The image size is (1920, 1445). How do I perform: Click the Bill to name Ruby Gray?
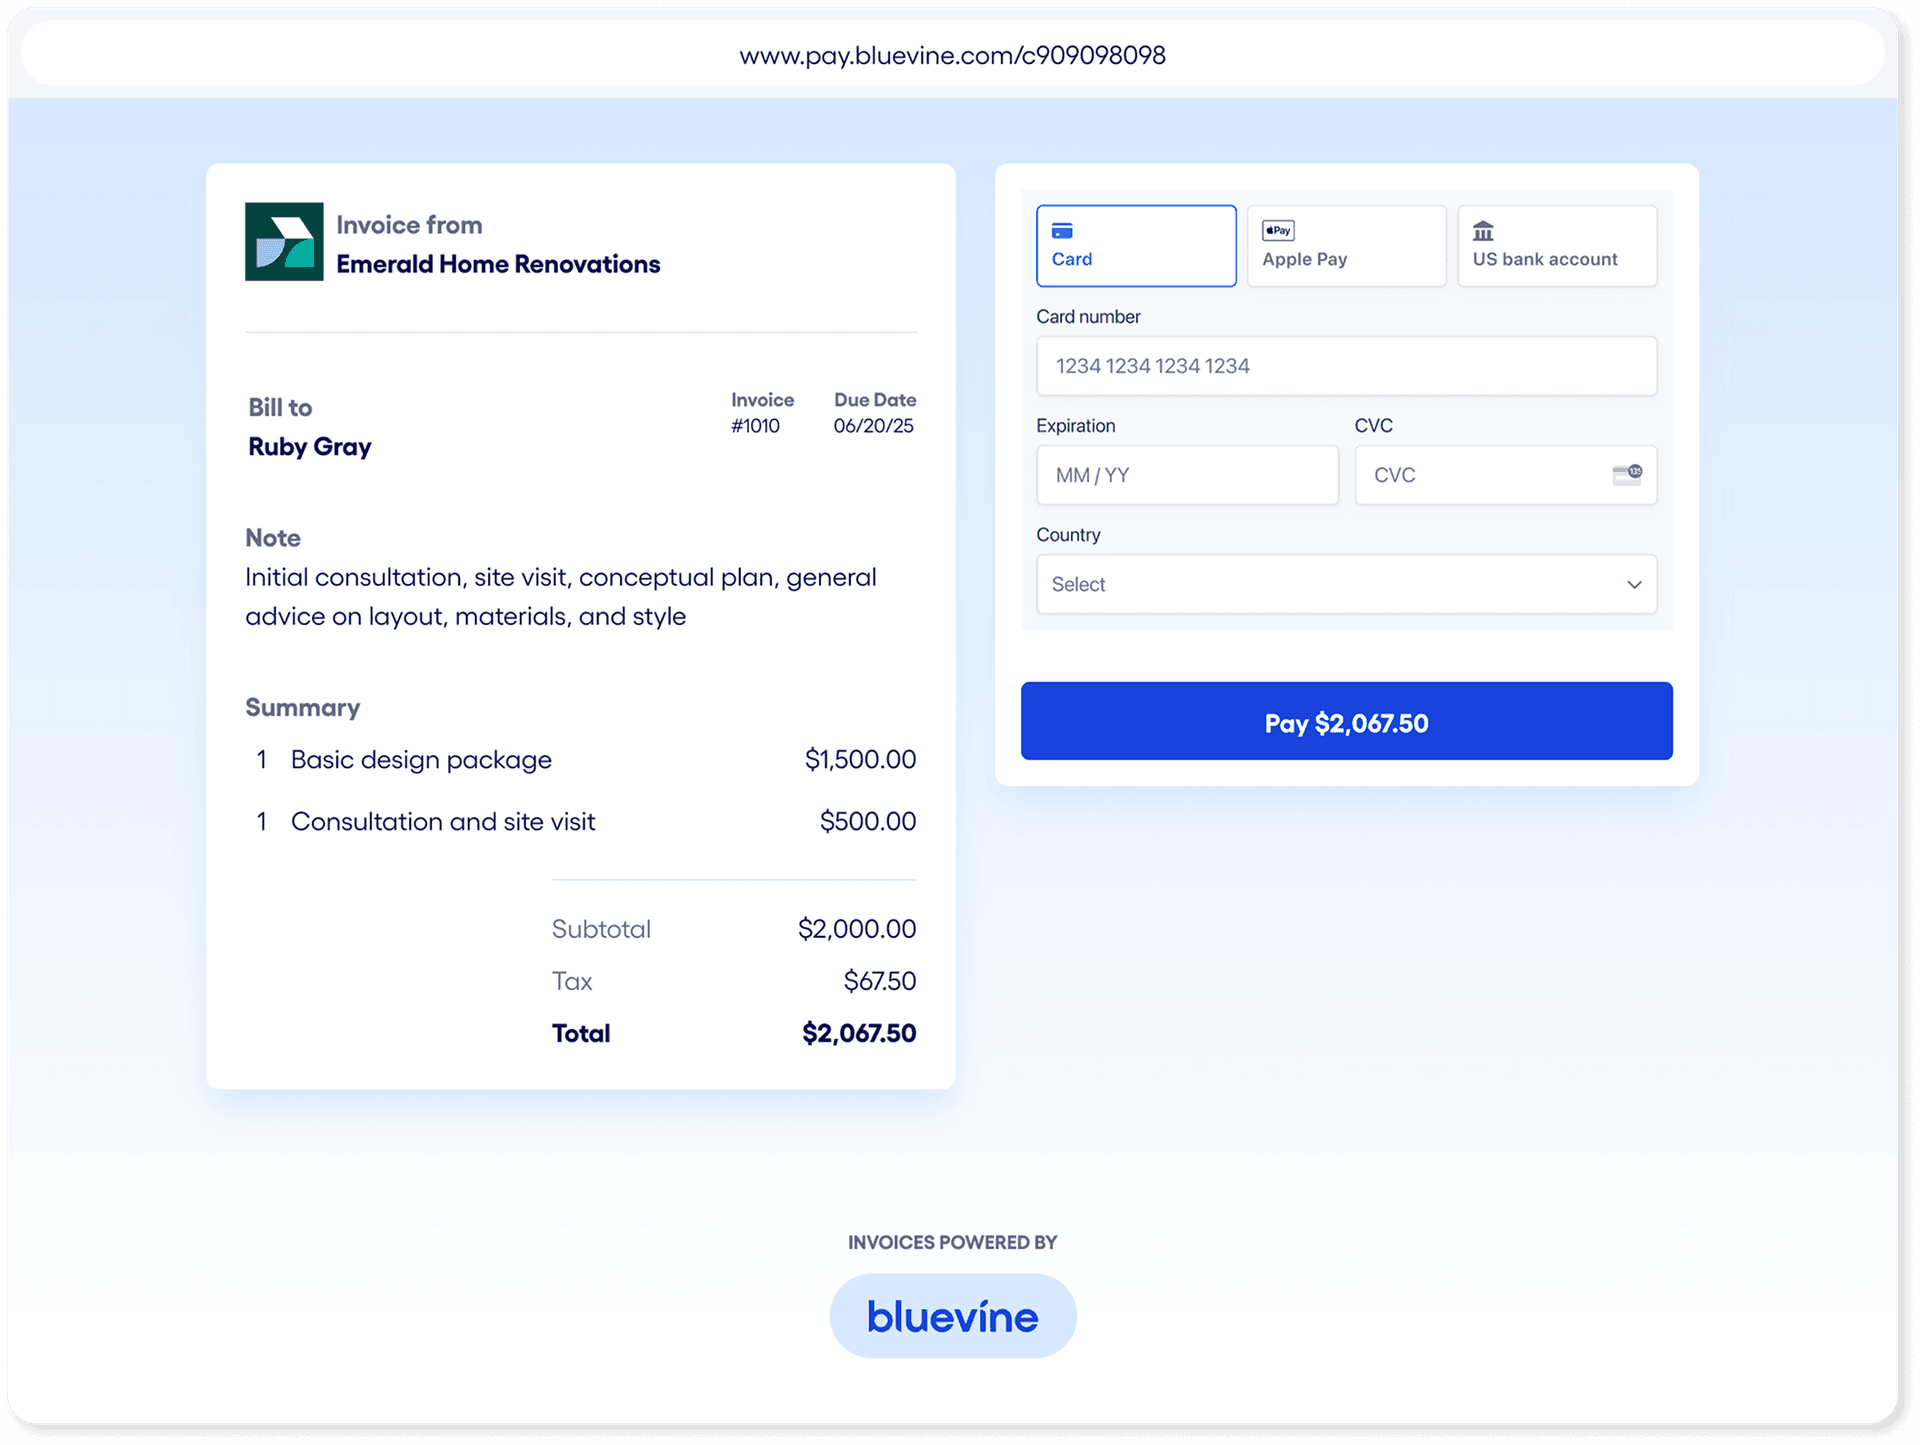click(309, 446)
